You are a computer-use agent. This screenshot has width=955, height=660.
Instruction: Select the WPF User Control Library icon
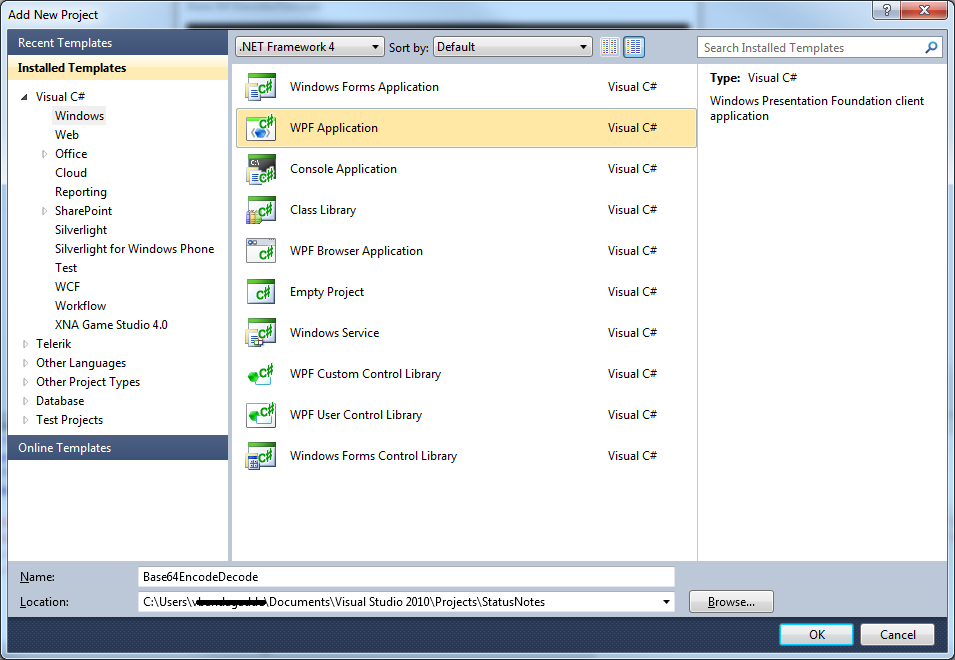point(261,415)
